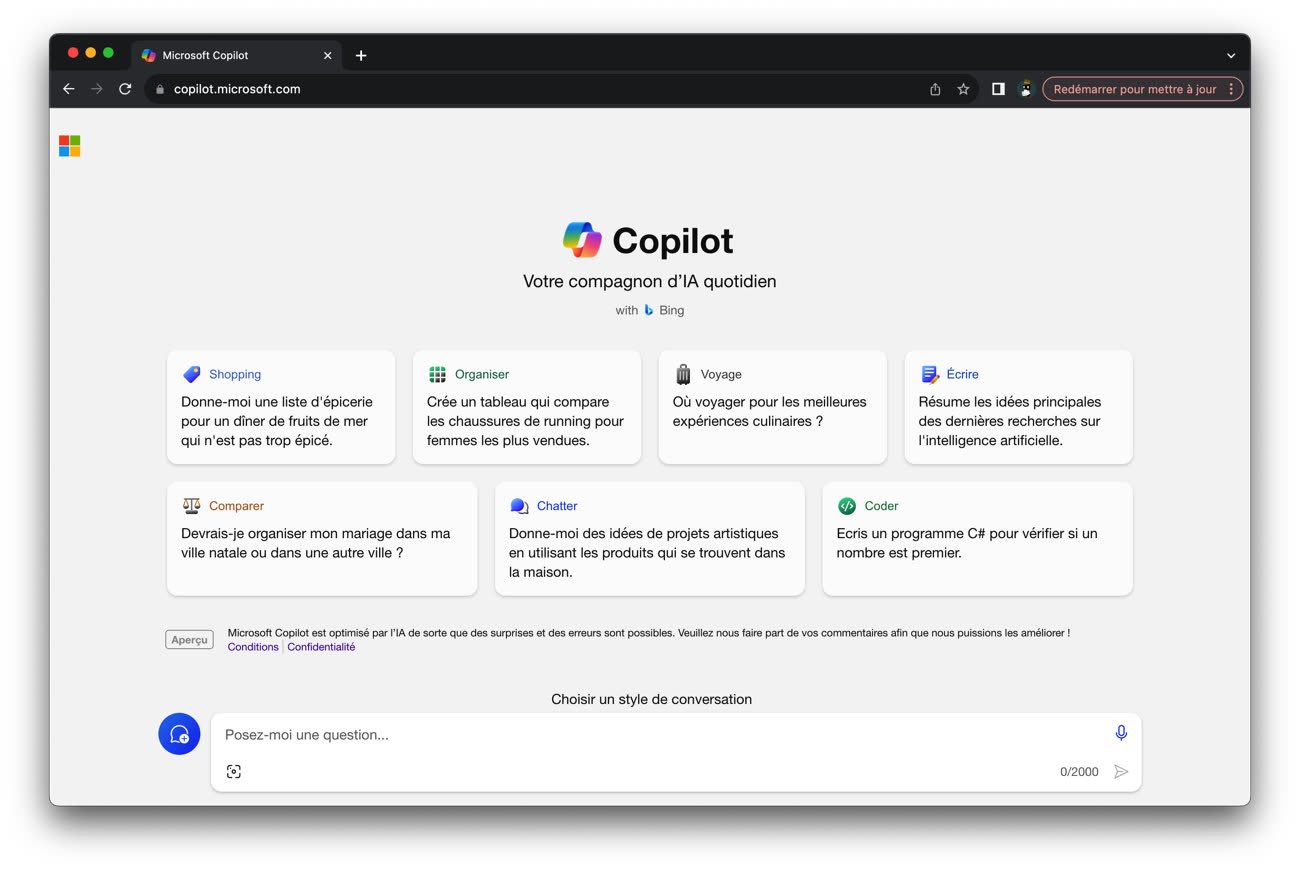Select the Microsoft Copilot tab
Screen dimensions: 1300x871
[x=237, y=55]
